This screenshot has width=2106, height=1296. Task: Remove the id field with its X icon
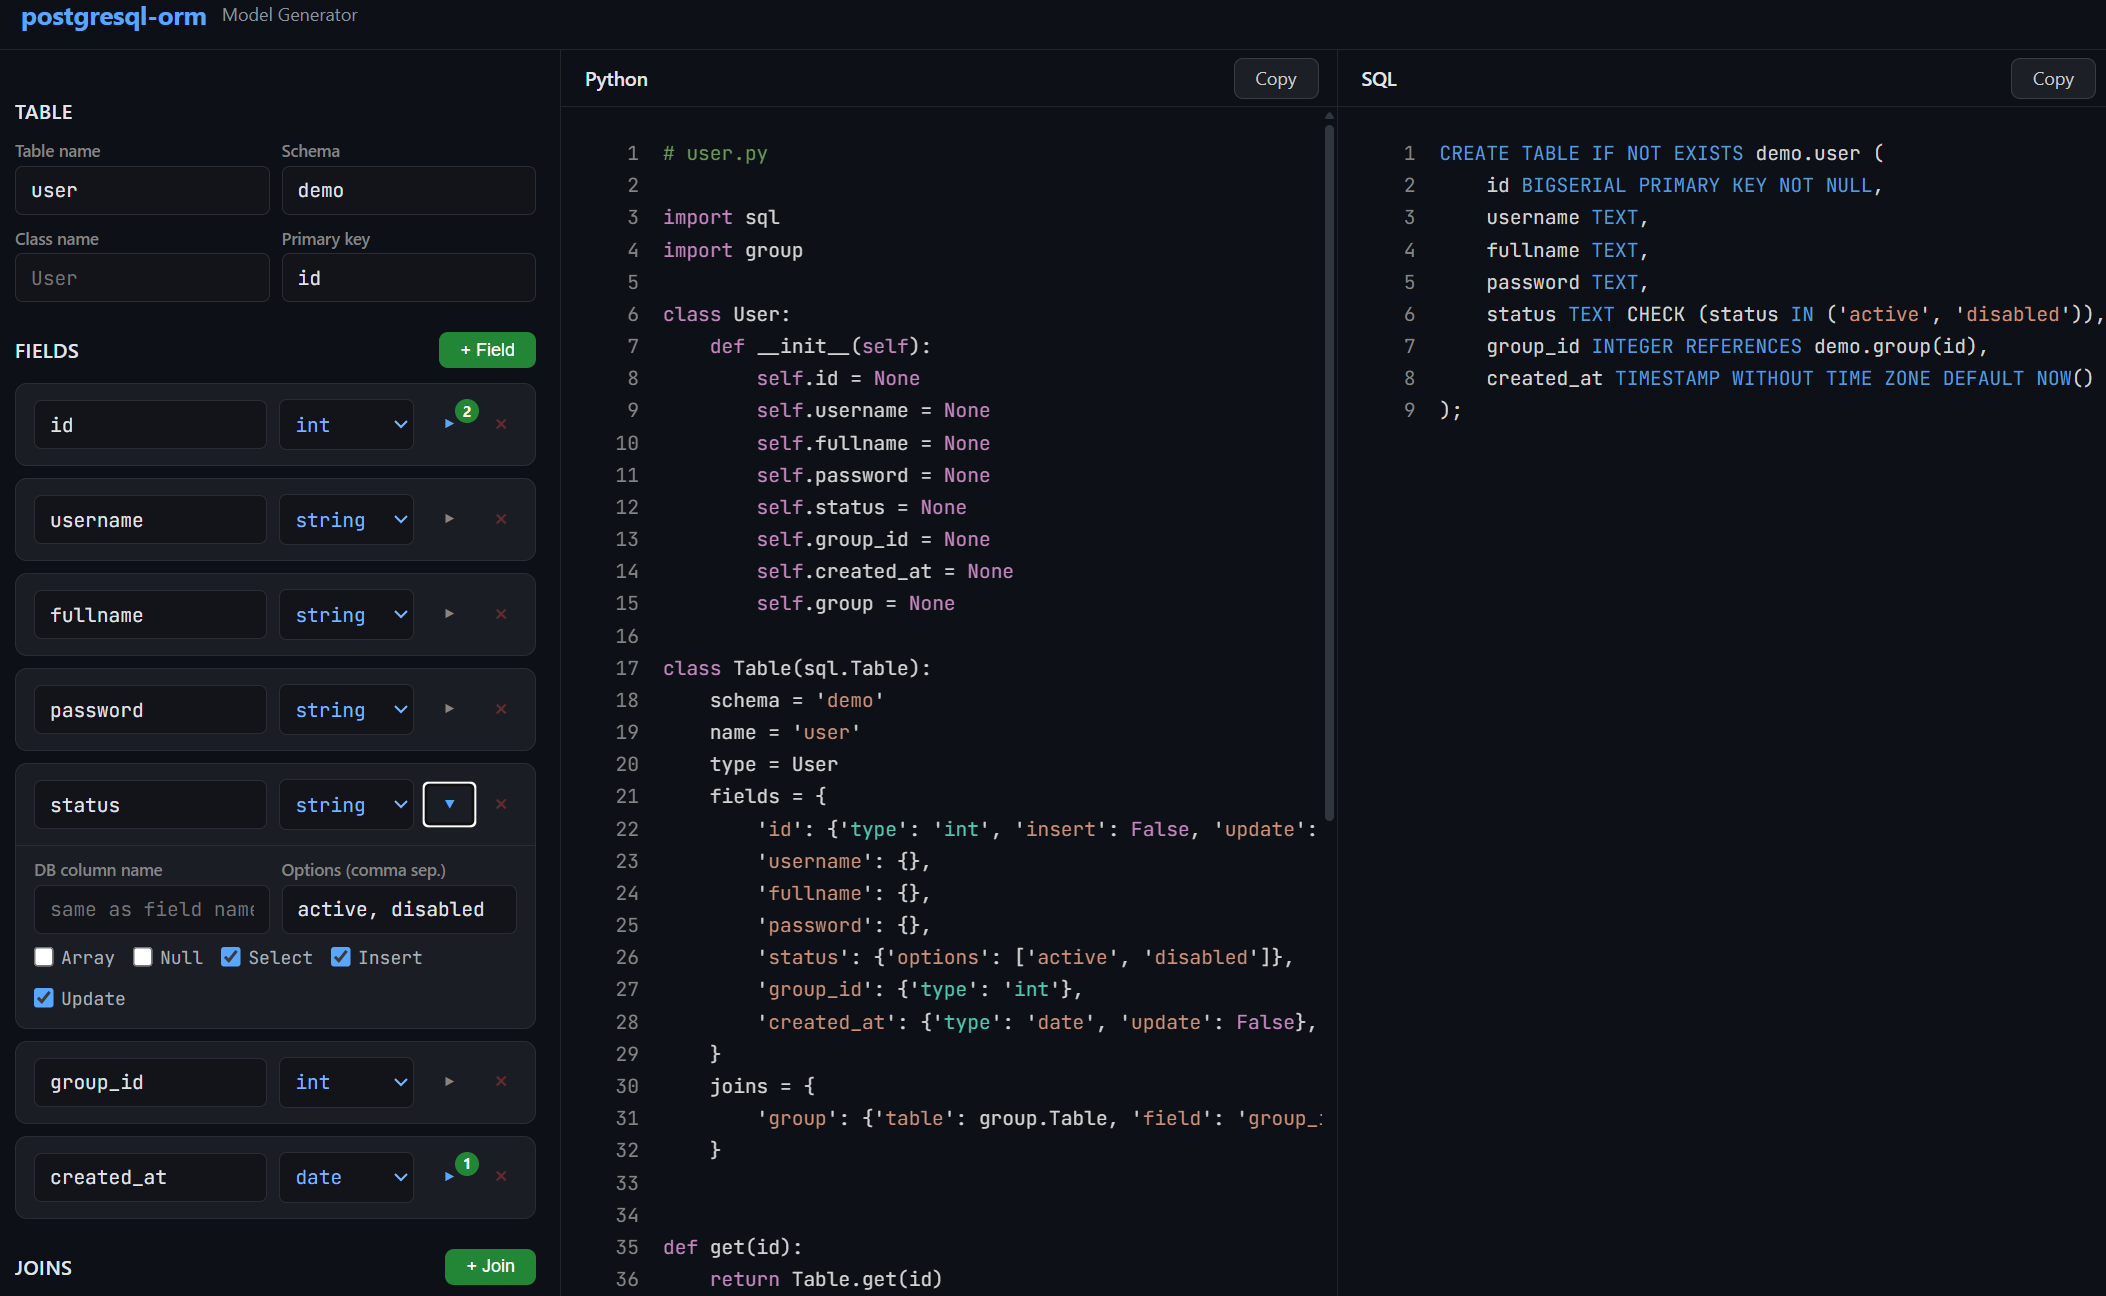501,424
